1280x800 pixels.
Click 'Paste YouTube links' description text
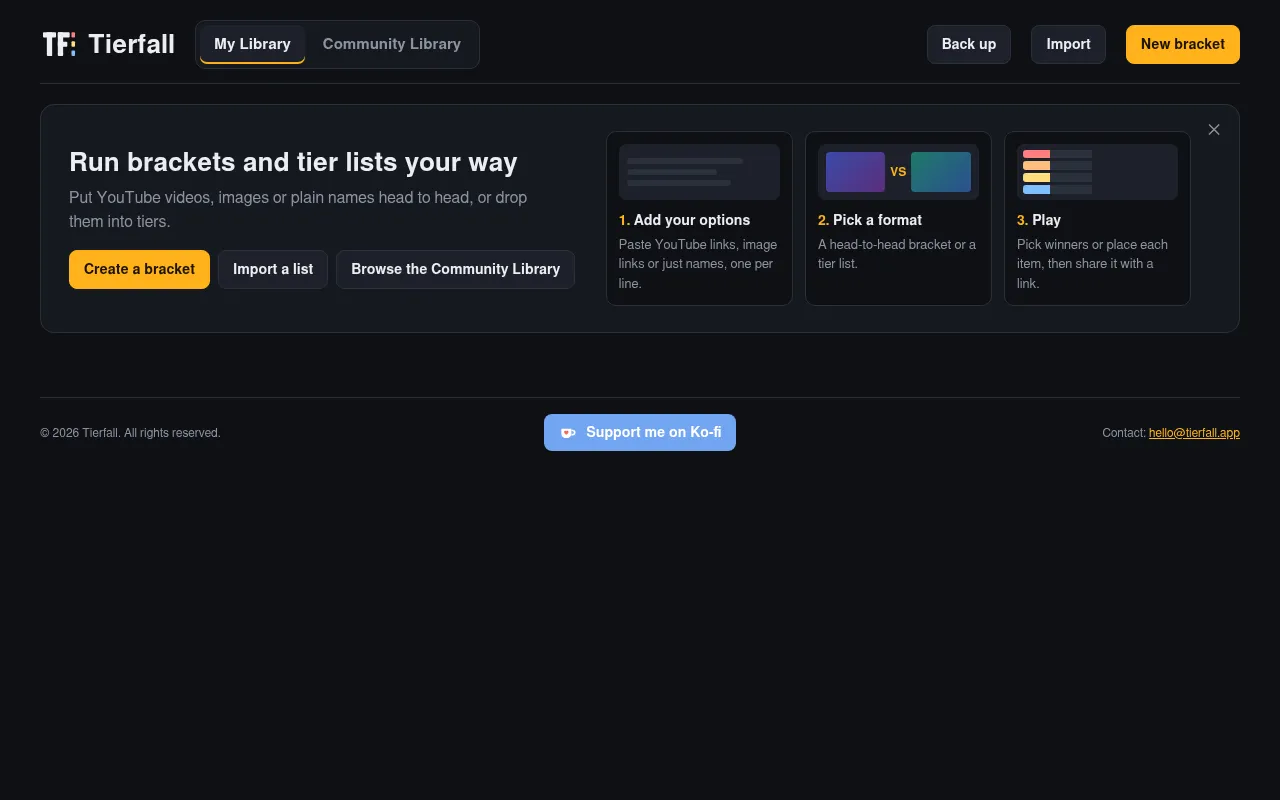pyautogui.click(x=698, y=264)
